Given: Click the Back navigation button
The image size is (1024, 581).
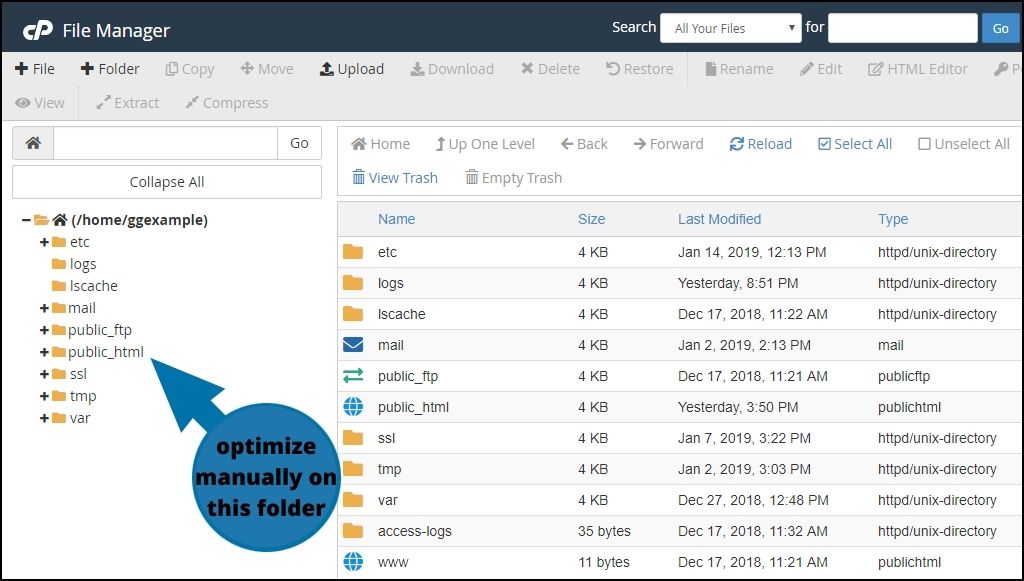Looking at the screenshot, I should point(584,144).
